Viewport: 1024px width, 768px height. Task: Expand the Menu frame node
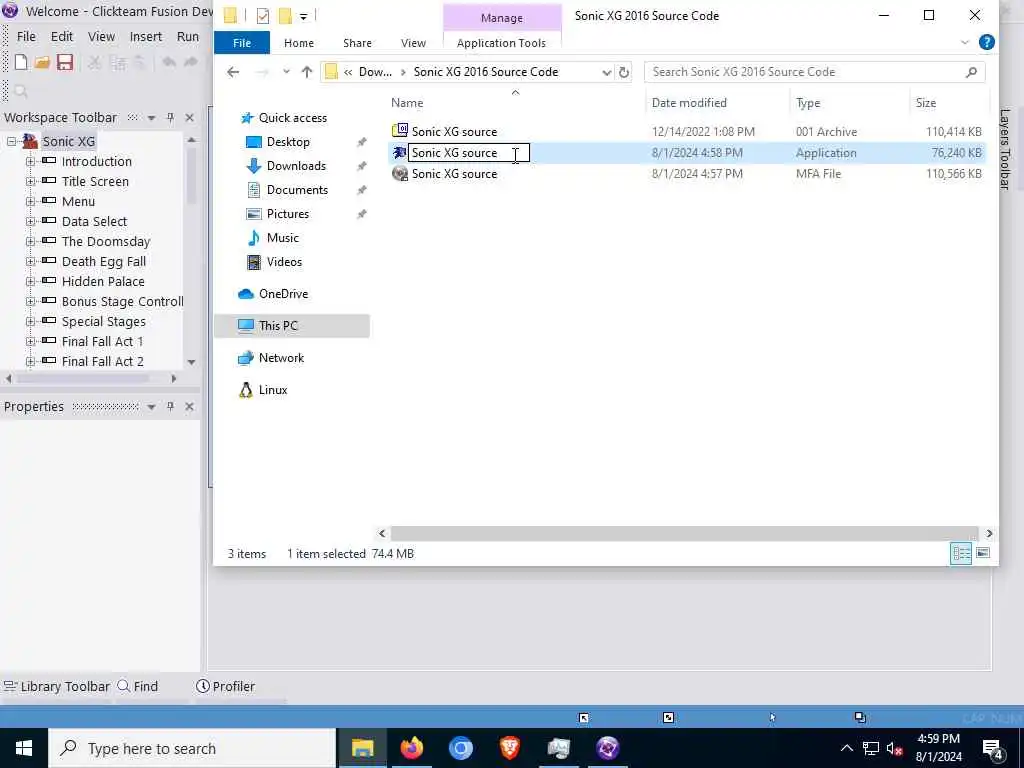click(x=30, y=202)
